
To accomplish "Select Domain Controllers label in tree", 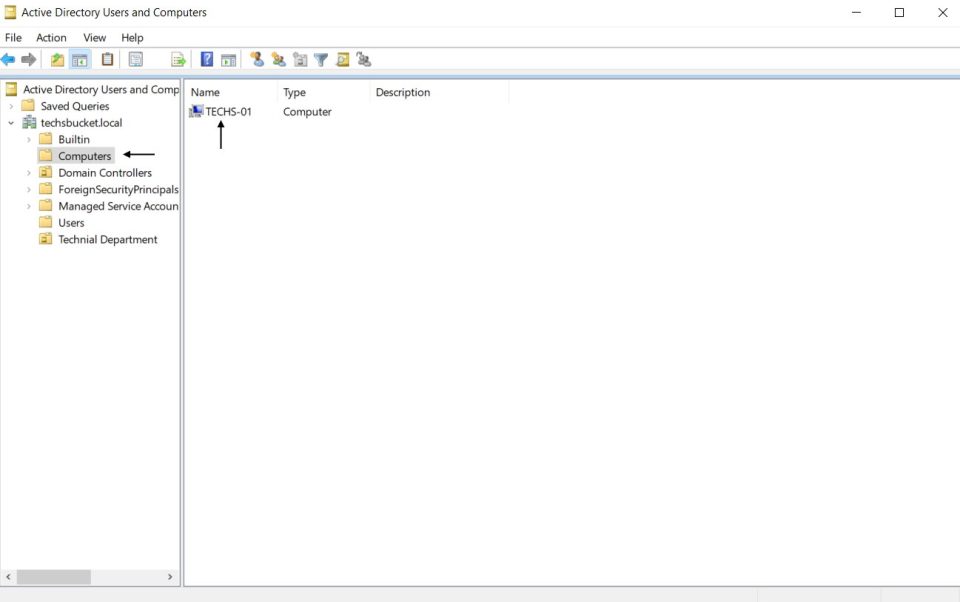I will (105, 173).
